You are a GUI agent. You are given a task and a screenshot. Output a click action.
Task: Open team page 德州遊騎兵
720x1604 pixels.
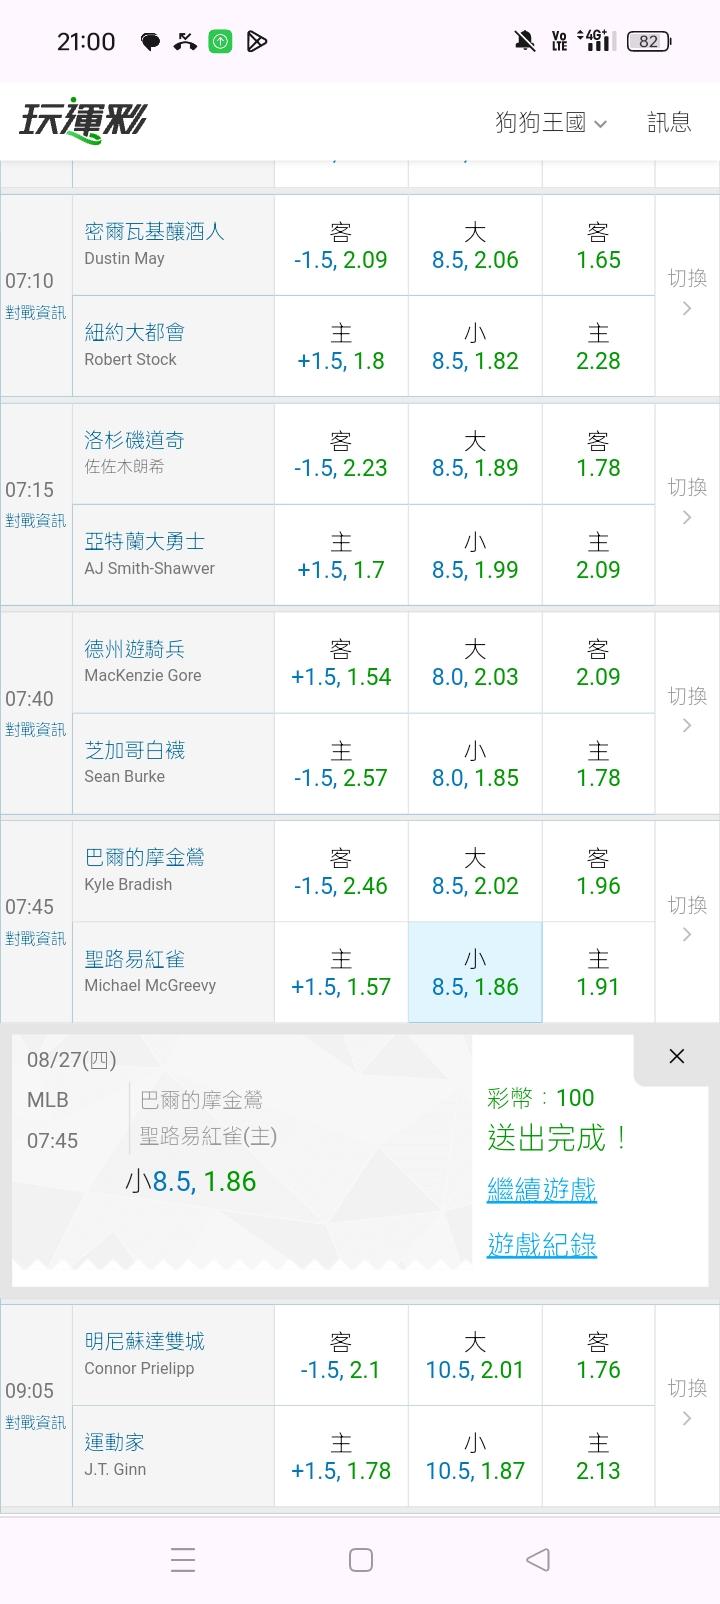coord(135,649)
